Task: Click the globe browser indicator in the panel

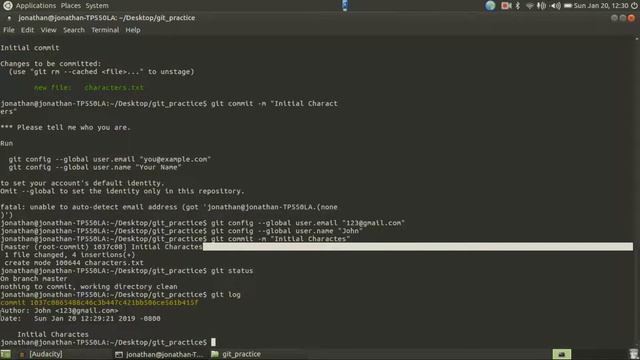Action: tap(490, 5)
